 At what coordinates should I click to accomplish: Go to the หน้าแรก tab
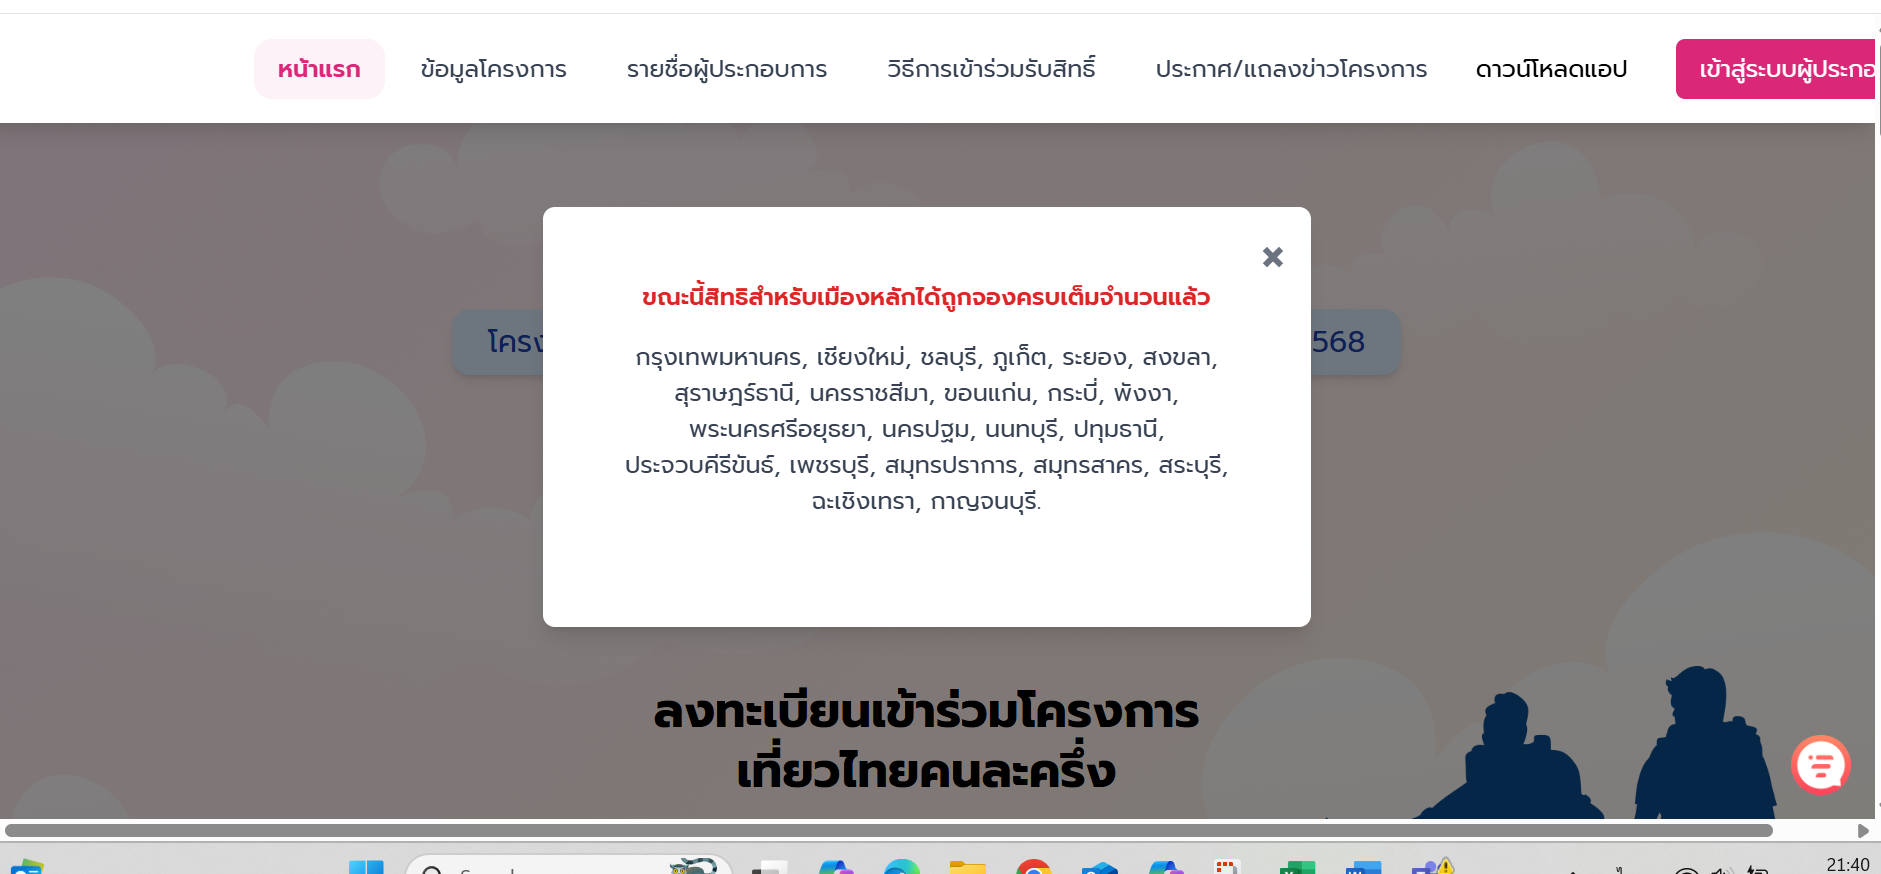319,69
